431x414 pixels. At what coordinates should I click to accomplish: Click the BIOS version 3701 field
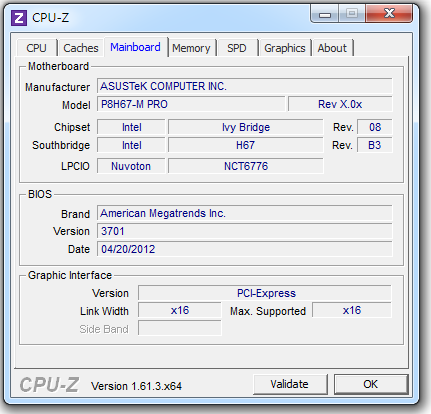(x=245, y=231)
